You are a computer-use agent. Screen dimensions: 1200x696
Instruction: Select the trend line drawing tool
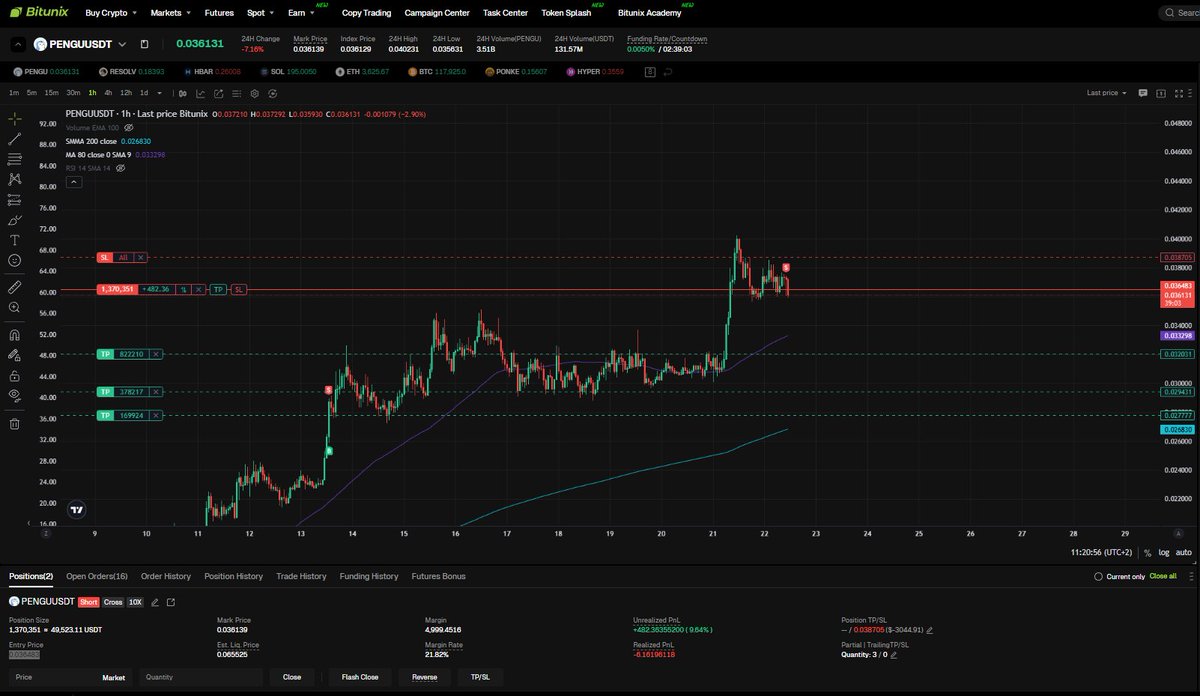15,139
